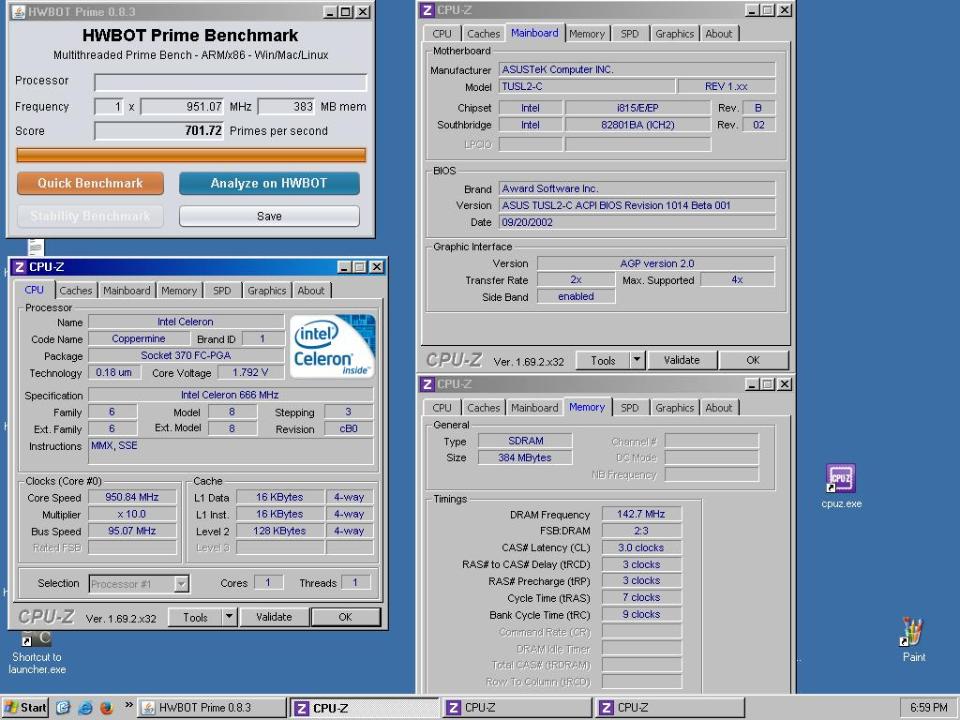Click Analyze on HWBOT button
The image size is (960, 720).
(x=269, y=183)
